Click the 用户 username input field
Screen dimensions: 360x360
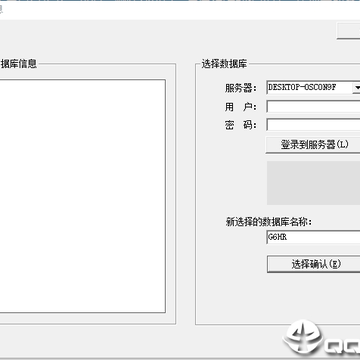313,107
